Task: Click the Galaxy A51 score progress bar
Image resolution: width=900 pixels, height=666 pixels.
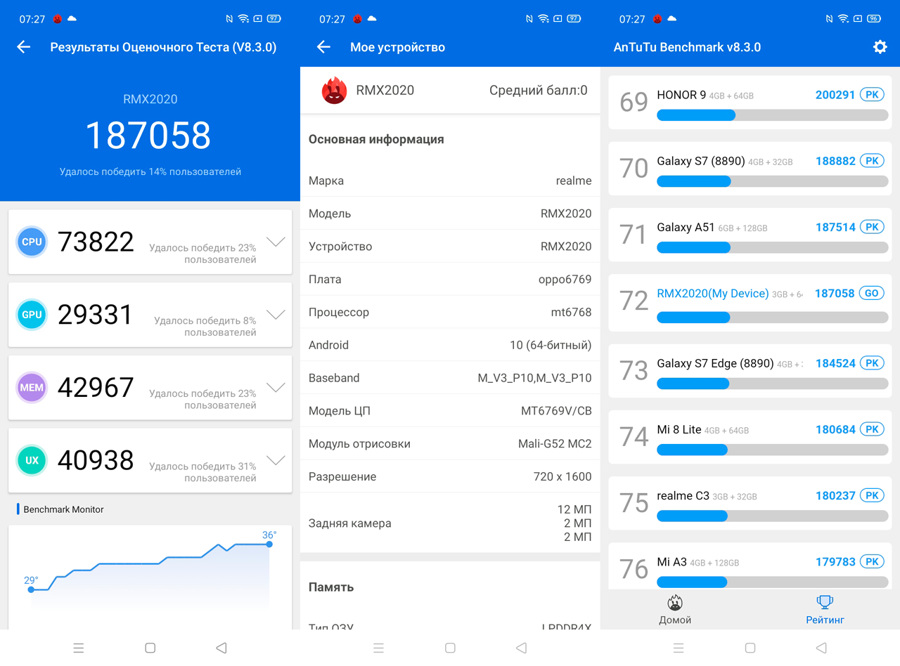Action: pyautogui.click(x=772, y=247)
